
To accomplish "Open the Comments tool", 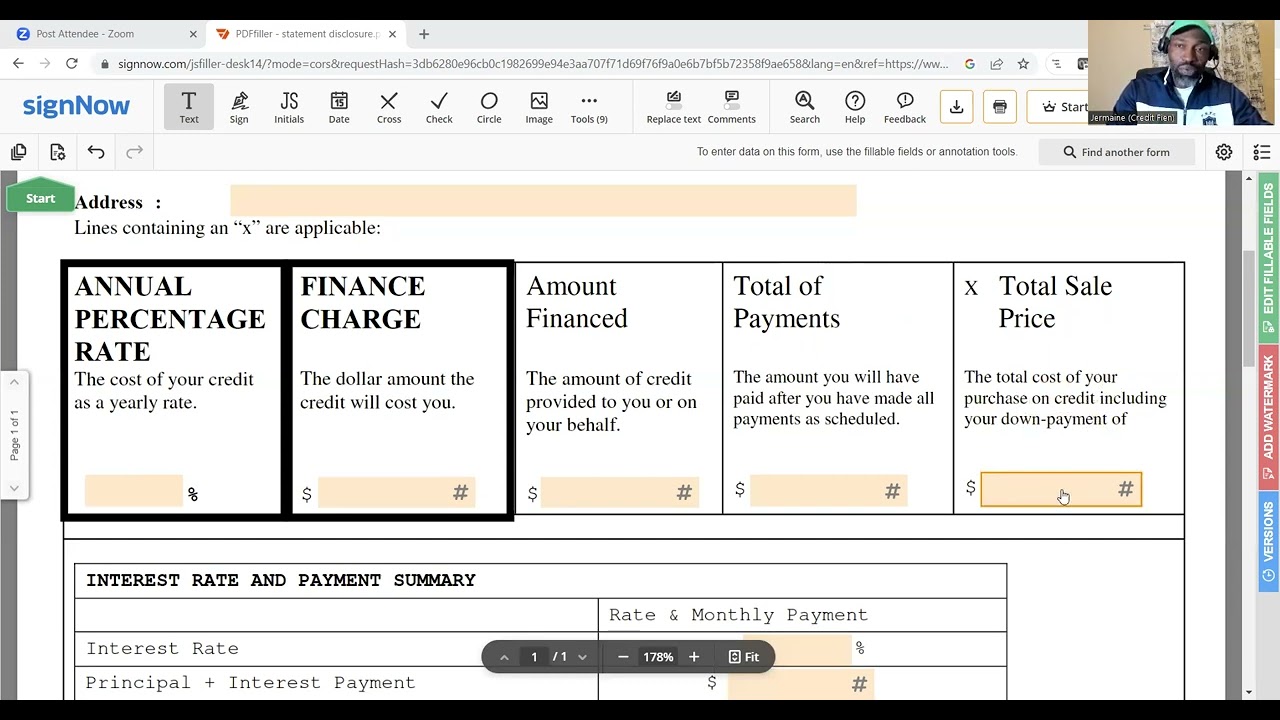I will (x=731, y=107).
